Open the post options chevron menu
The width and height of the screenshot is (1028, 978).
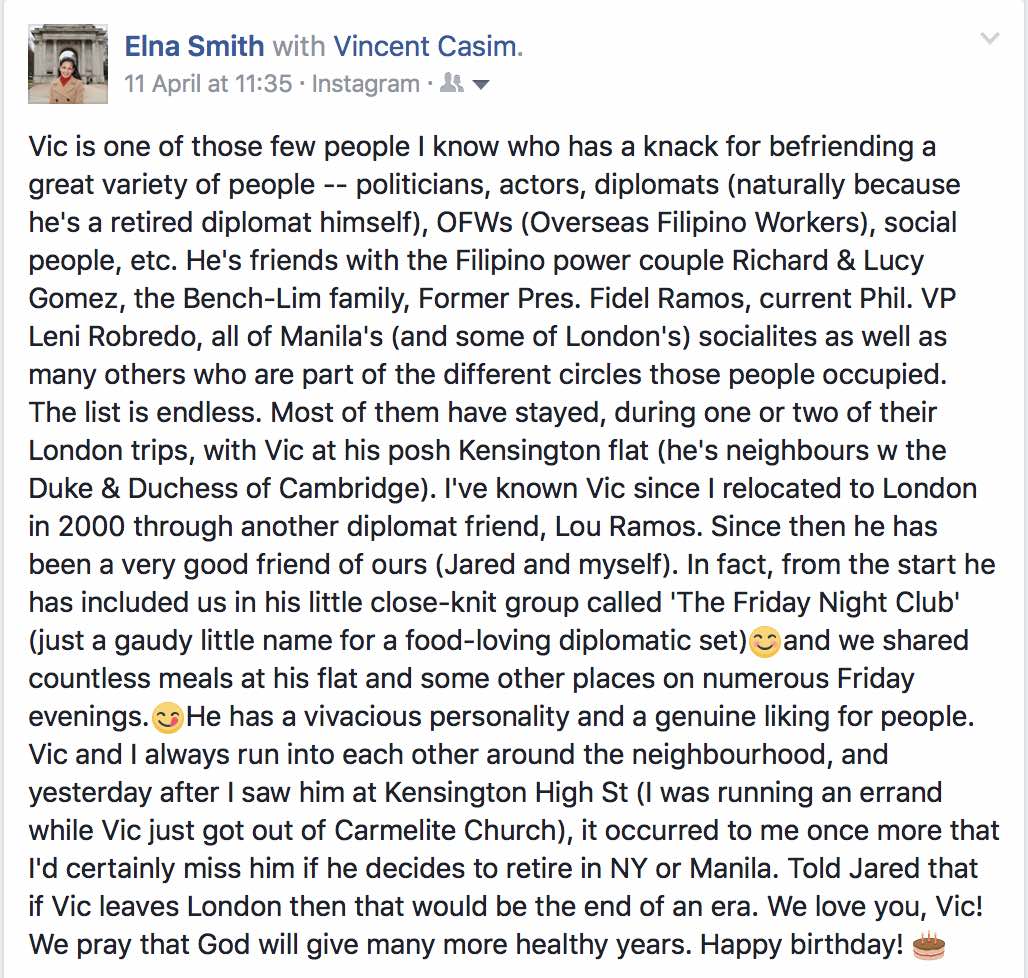tap(989, 39)
